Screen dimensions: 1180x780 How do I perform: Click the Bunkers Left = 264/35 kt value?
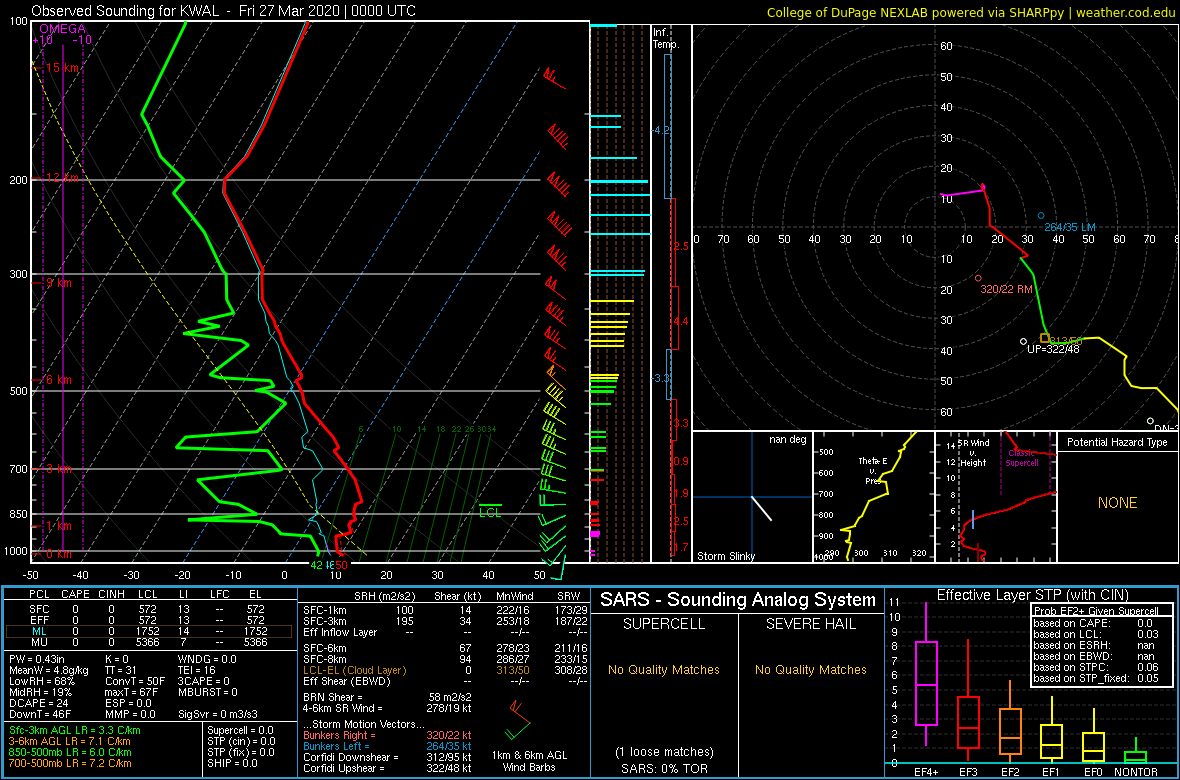[387, 745]
